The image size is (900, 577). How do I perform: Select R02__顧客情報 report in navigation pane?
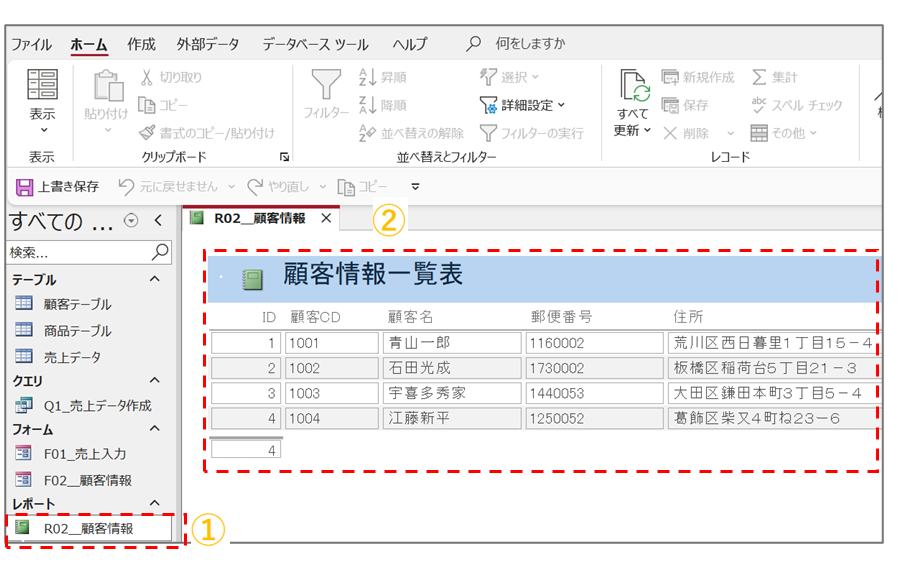88,528
